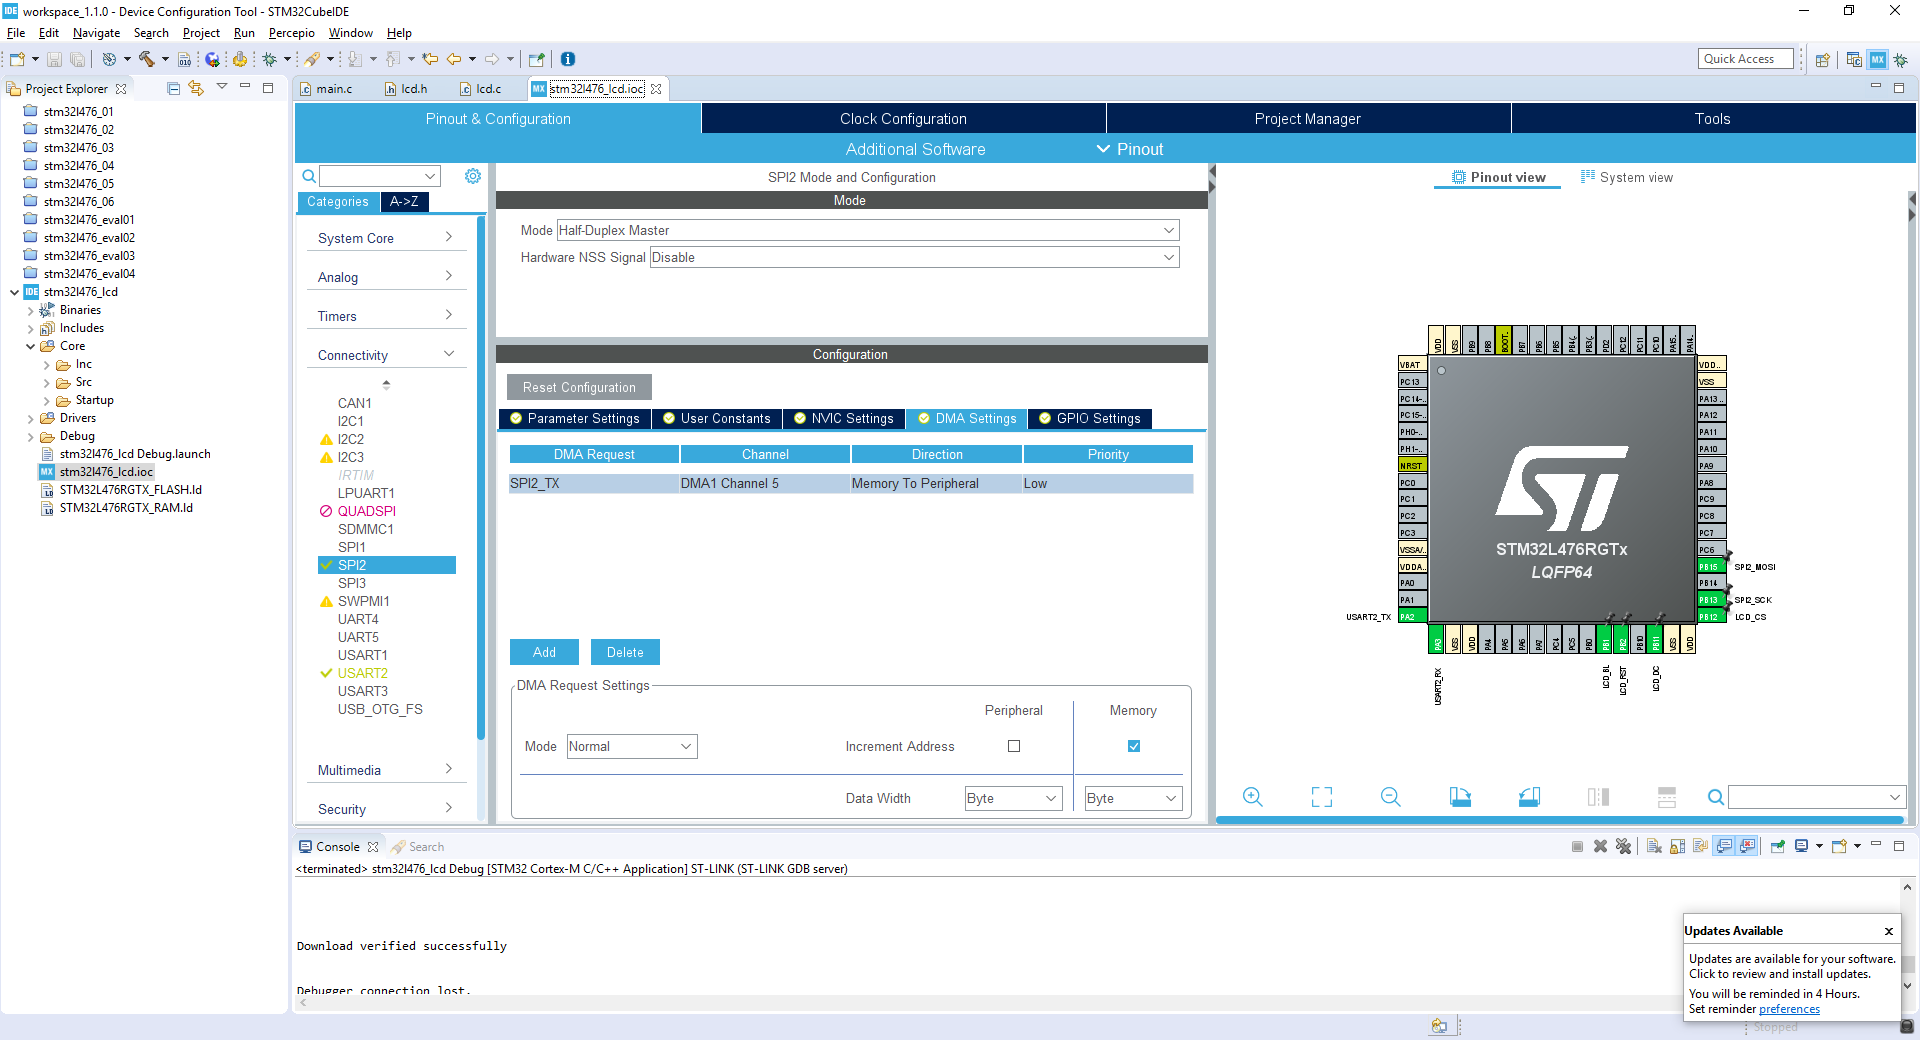Click the Open Perspective icon
This screenshot has width=1920, height=1040.
pyautogui.click(x=1823, y=59)
